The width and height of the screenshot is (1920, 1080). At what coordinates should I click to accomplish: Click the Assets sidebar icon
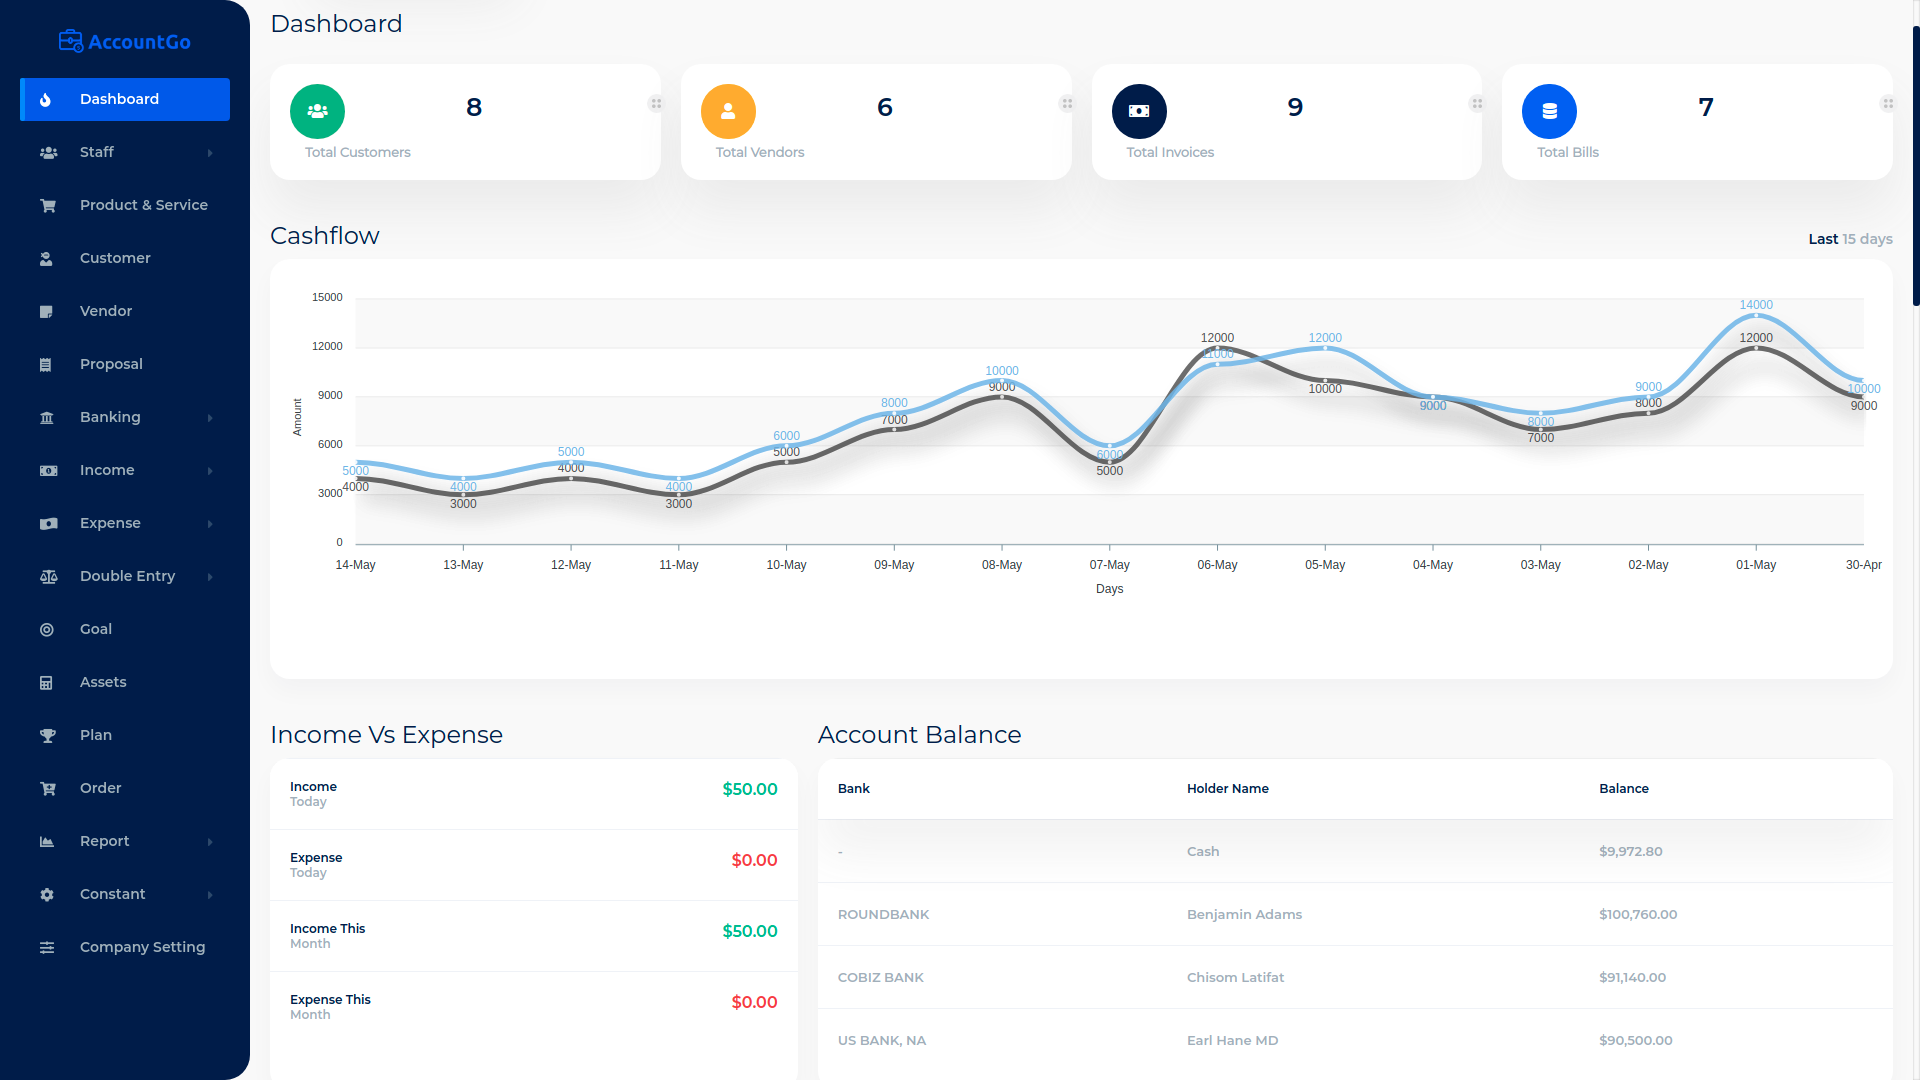46,682
